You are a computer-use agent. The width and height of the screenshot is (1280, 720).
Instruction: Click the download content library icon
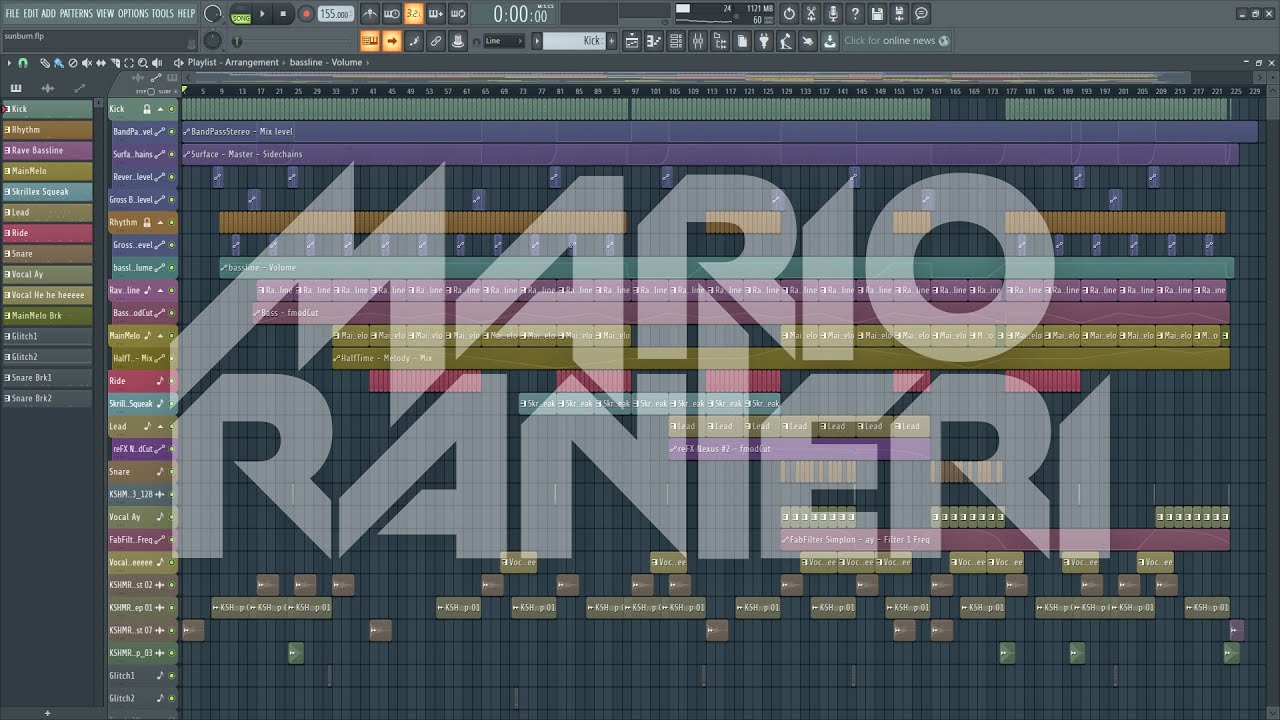(830, 41)
